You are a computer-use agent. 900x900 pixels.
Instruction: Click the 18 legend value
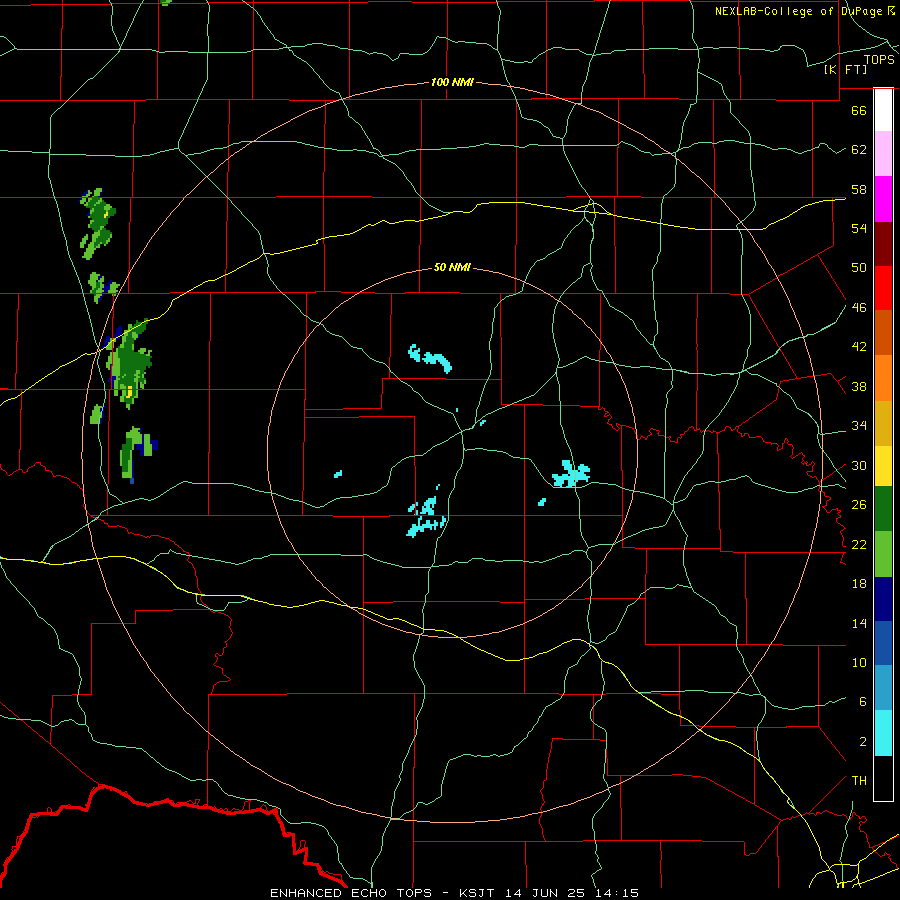pyautogui.click(x=859, y=584)
